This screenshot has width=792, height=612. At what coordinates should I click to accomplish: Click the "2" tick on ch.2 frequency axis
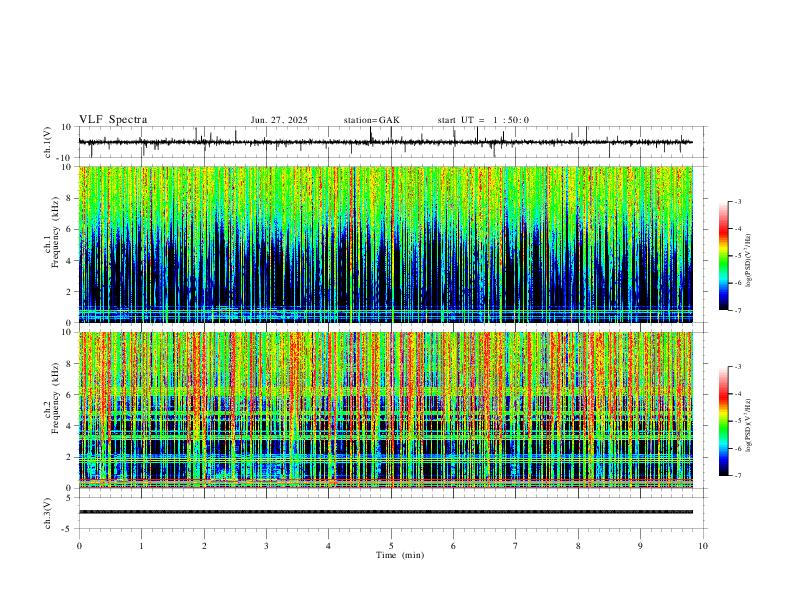(x=69, y=457)
